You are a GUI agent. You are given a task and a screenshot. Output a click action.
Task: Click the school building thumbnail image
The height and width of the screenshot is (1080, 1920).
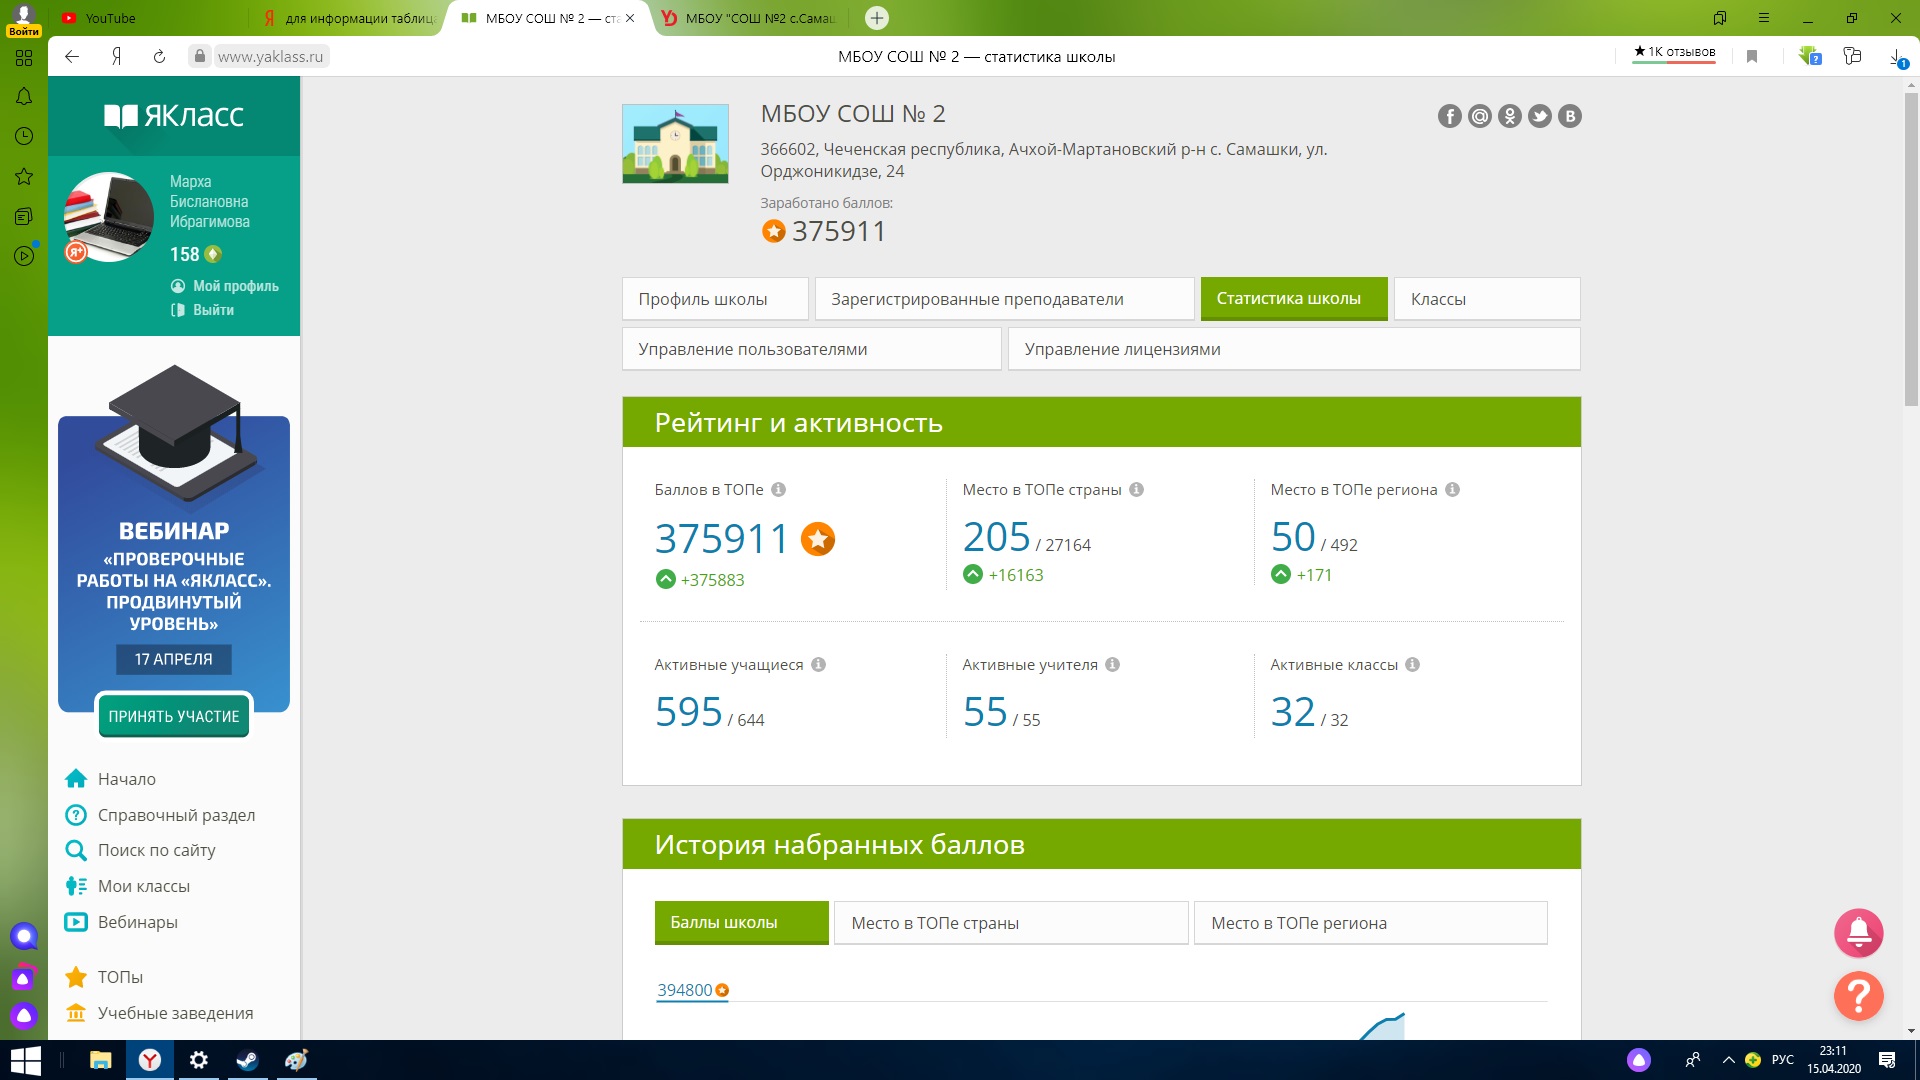tap(675, 144)
